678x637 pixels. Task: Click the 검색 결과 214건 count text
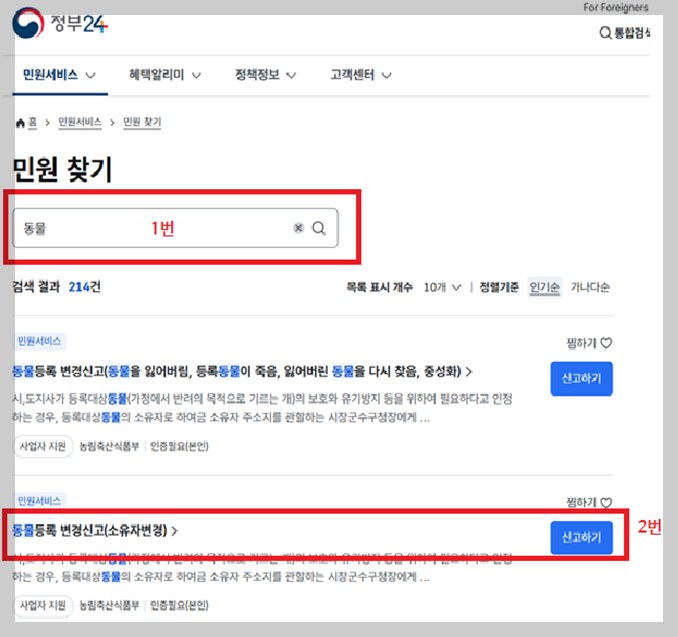tap(57, 287)
